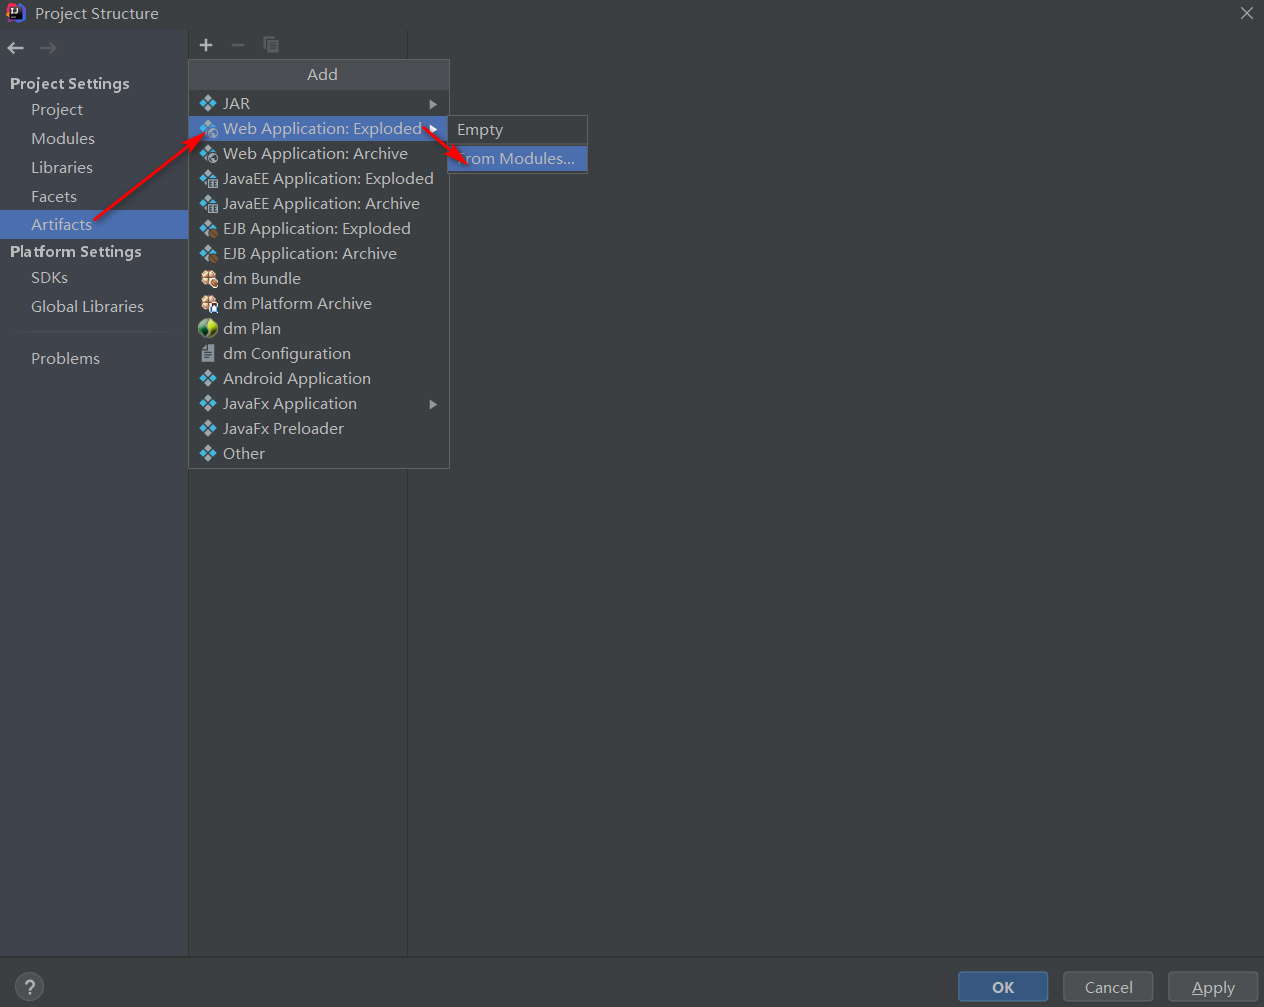
Task: Click the JavaEE Application: Archive icon
Action: (x=208, y=204)
